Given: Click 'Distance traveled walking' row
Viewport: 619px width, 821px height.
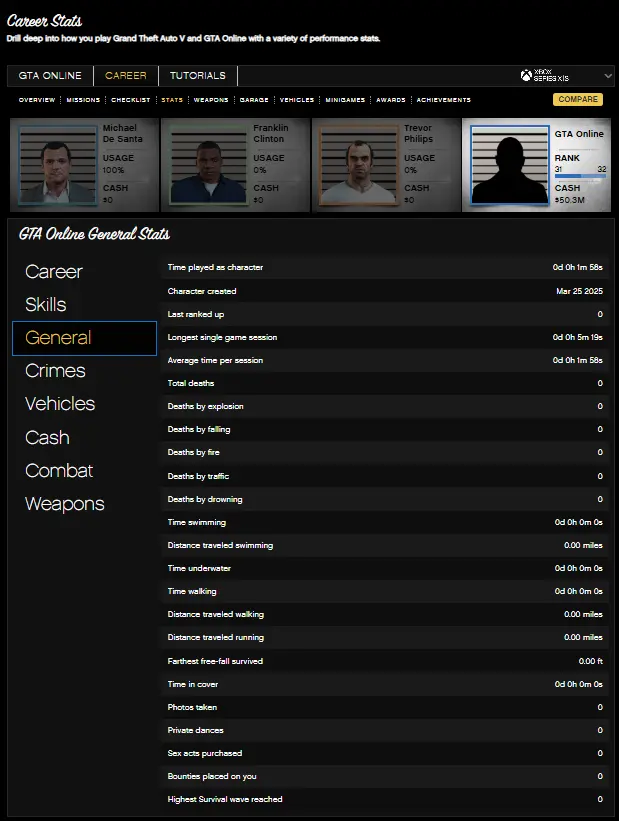Looking at the screenshot, I should click(x=385, y=614).
